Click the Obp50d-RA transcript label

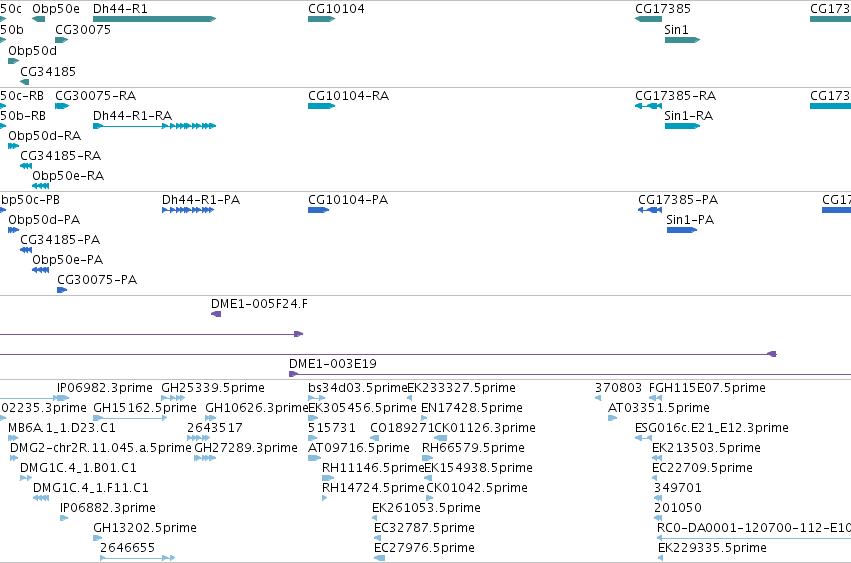45,136
